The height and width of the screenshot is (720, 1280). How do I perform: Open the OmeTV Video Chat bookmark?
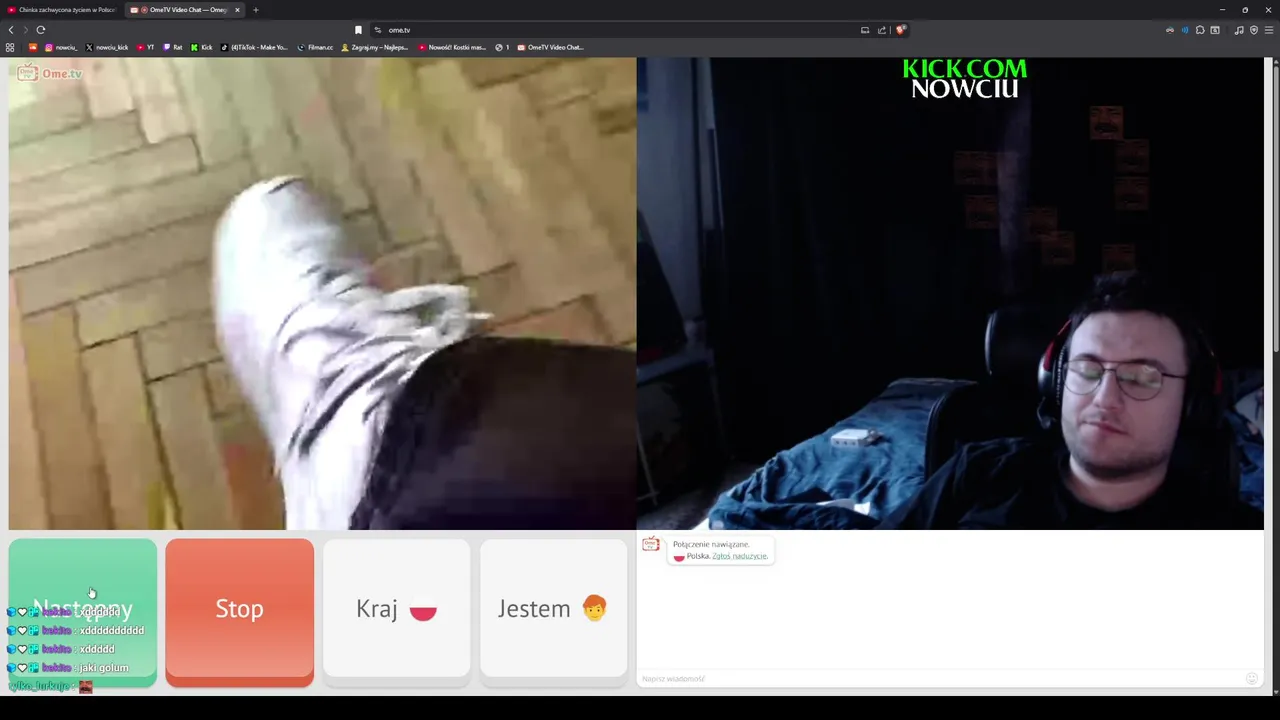[550, 47]
